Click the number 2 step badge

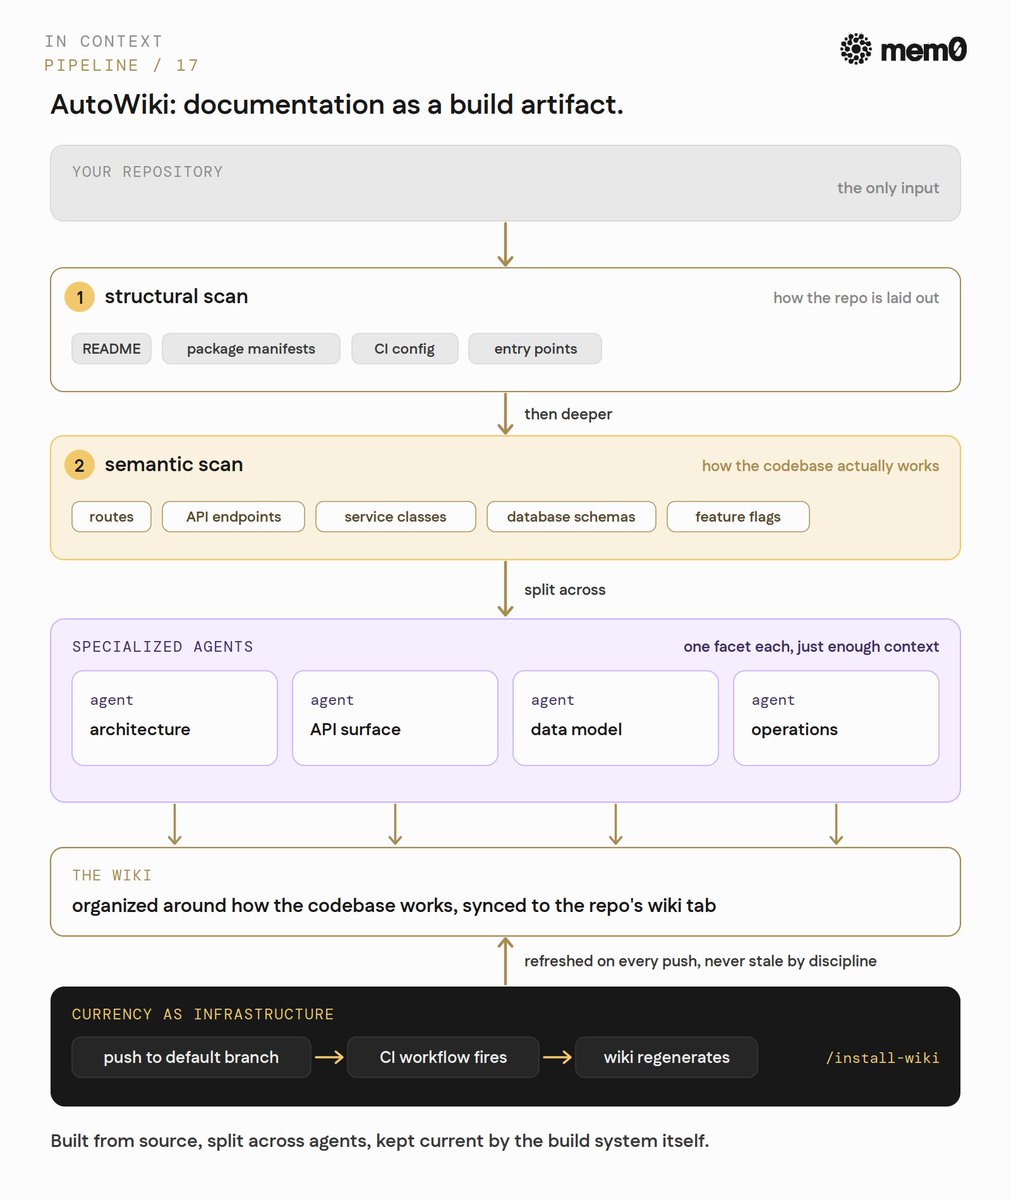pyautogui.click(x=80, y=465)
